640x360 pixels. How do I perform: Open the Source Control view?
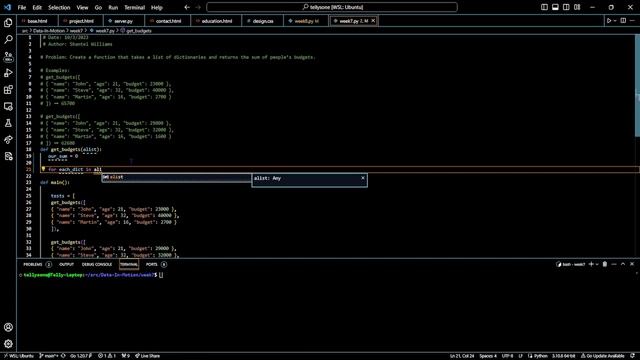coord(8,56)
